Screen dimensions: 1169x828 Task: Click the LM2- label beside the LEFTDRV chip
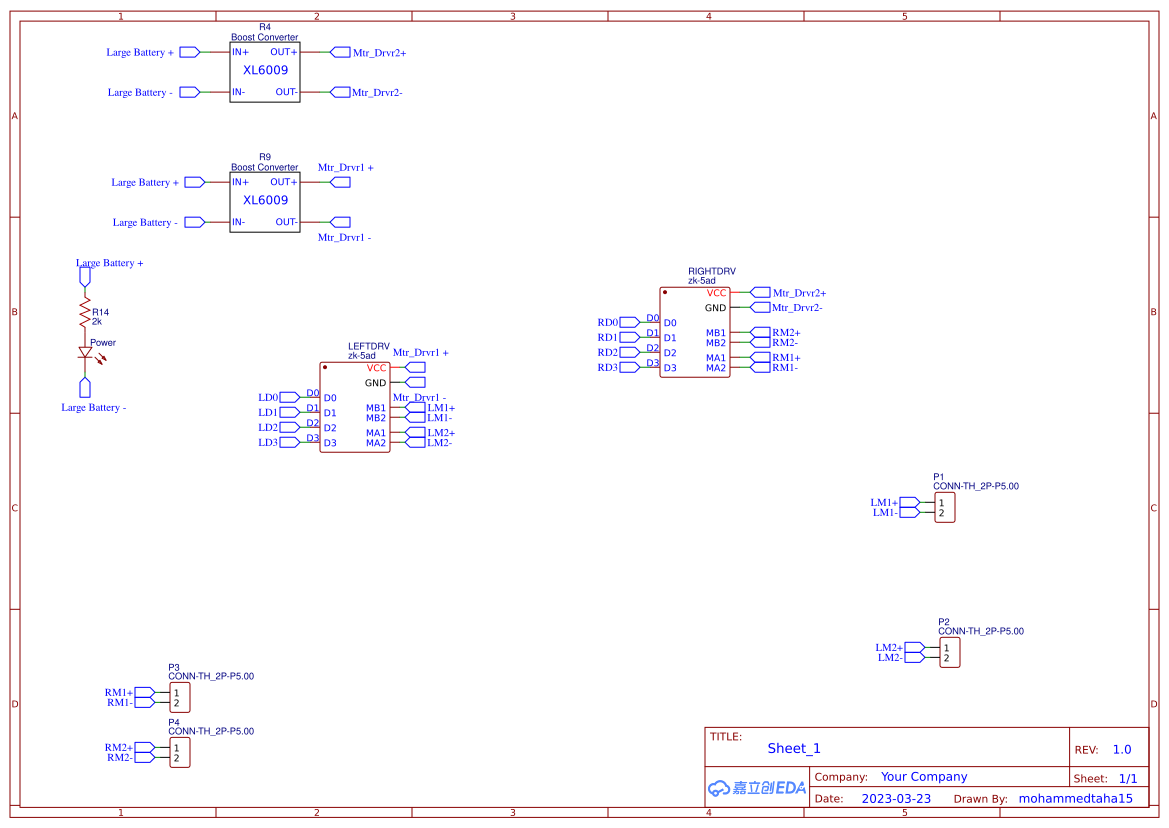[x=440, y=443]
